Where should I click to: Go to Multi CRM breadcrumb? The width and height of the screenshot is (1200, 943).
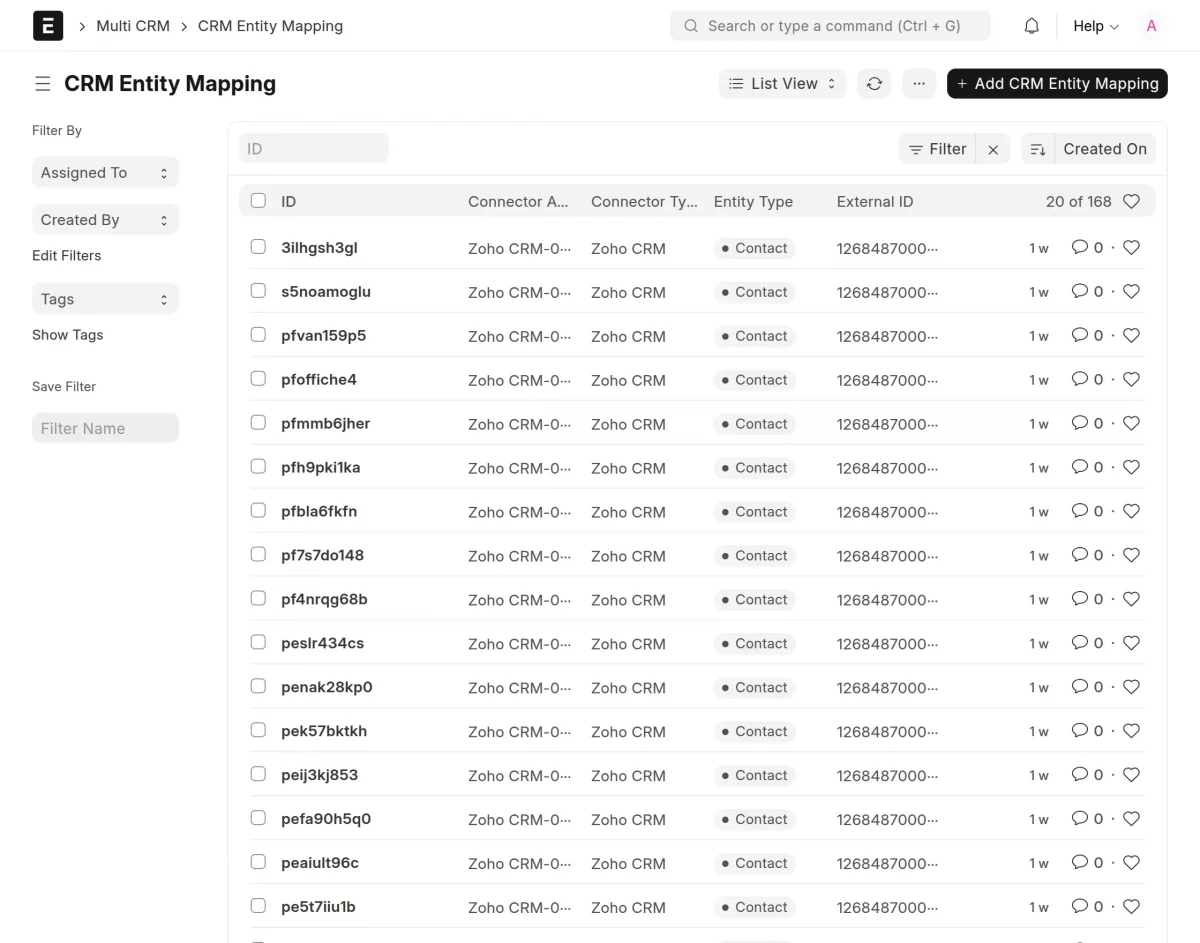pyautogui.click(x=133, y=26)
